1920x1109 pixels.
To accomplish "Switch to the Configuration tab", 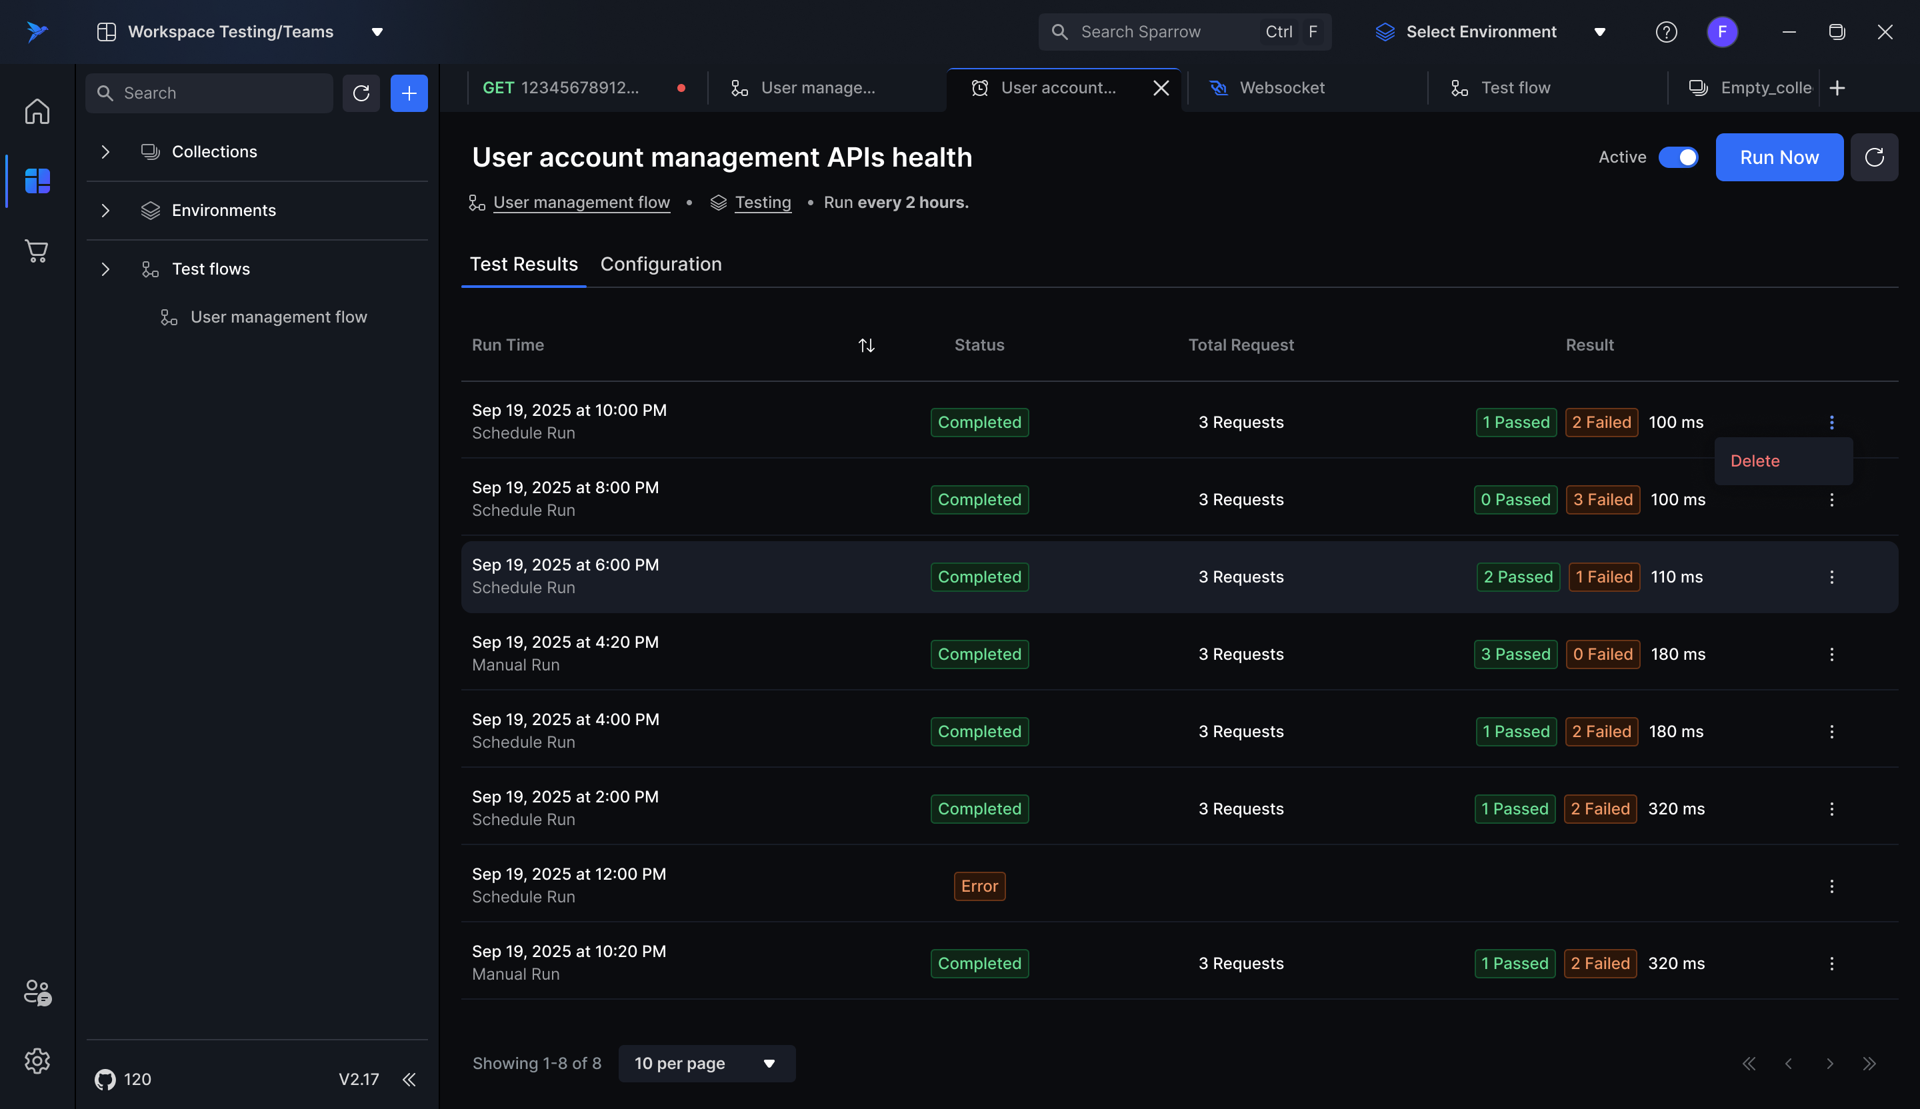I will coord(660,265).
